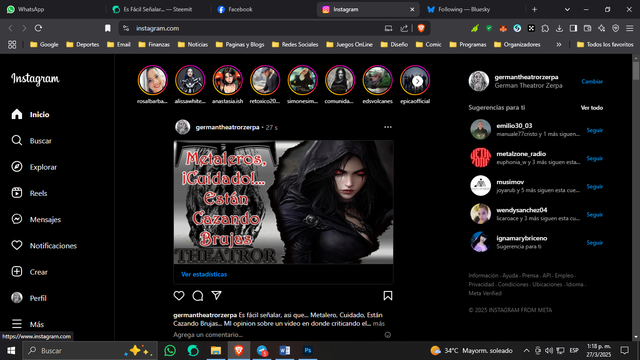Follow ignamarybriceno with the Seguir button

[595, 243]
